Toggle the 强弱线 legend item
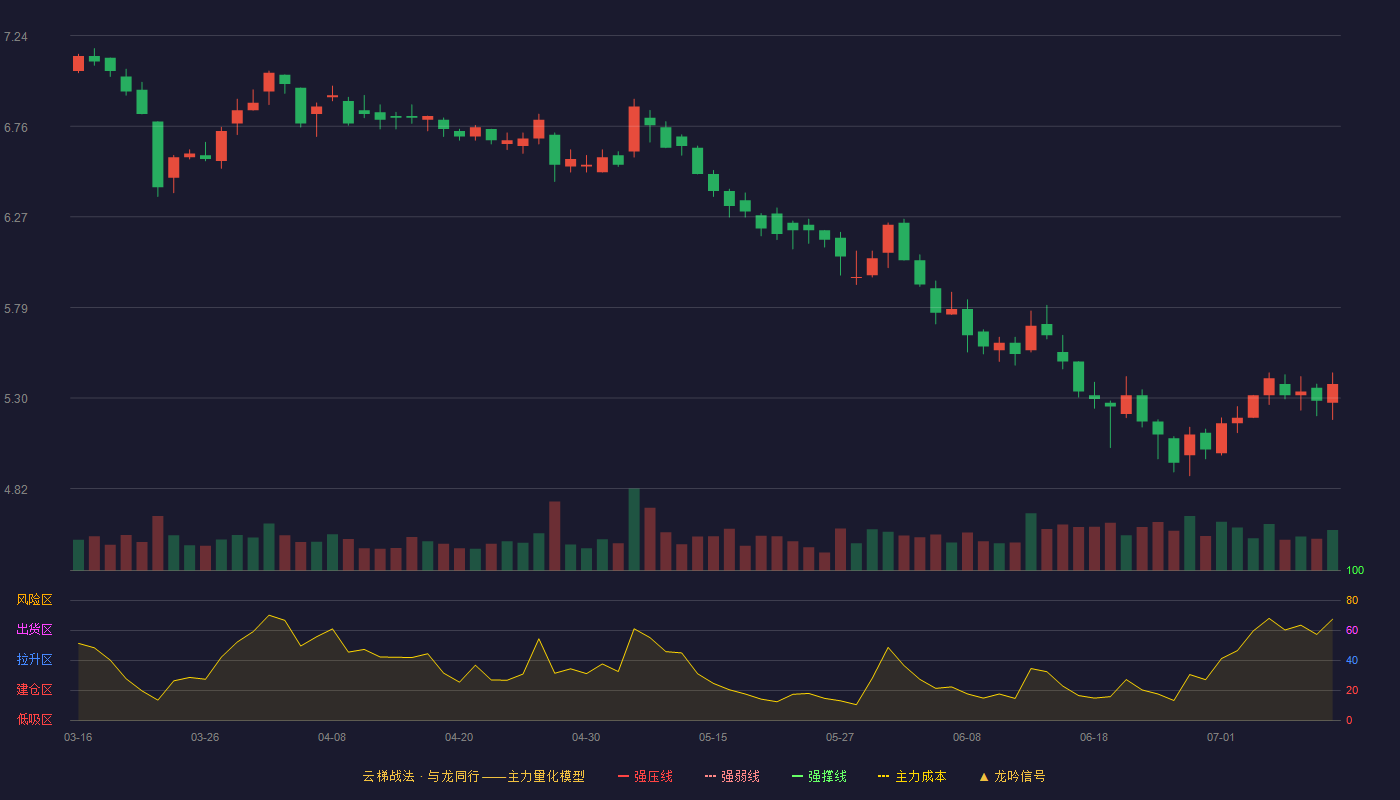1400x800 pixels. (x=732, y=776)
